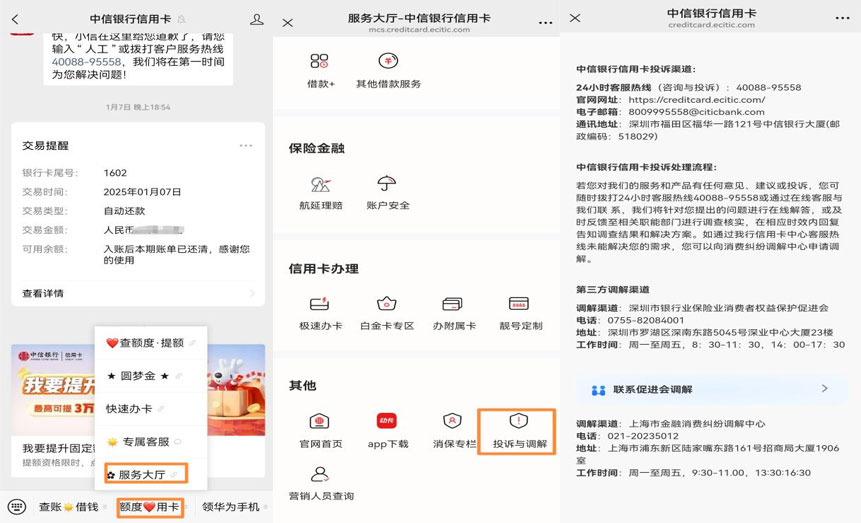The height and width of the screenshot is (523, 861).
Task: Open the 额度用卡 menu in the chat footer
Action: tap(149, 507)
